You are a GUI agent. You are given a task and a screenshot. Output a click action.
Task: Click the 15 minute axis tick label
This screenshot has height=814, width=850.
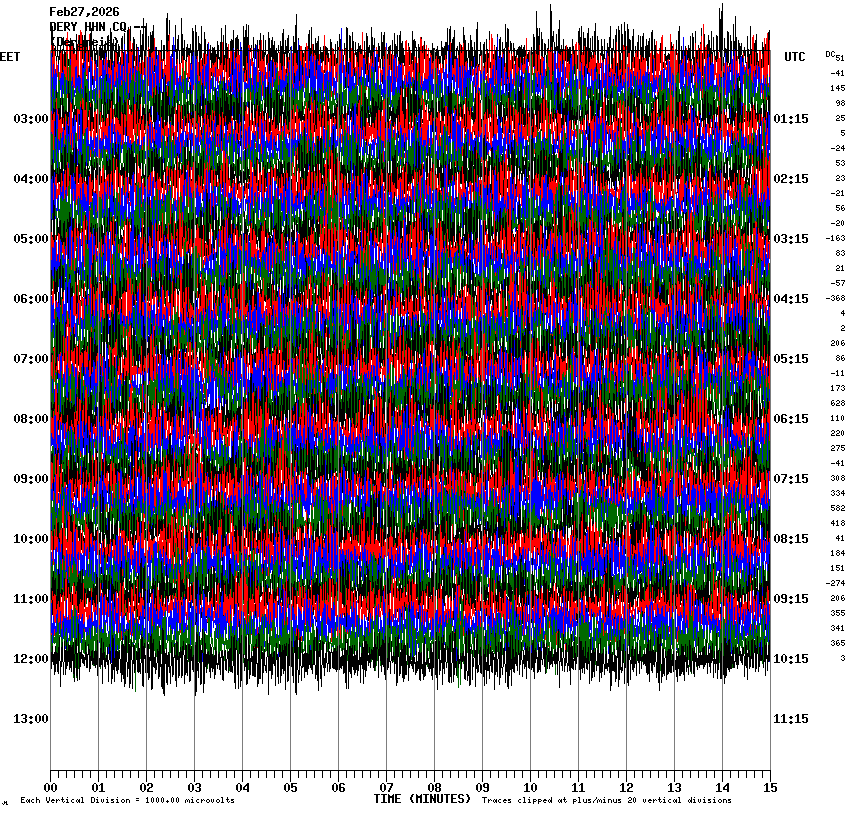[x=770, y=788]
